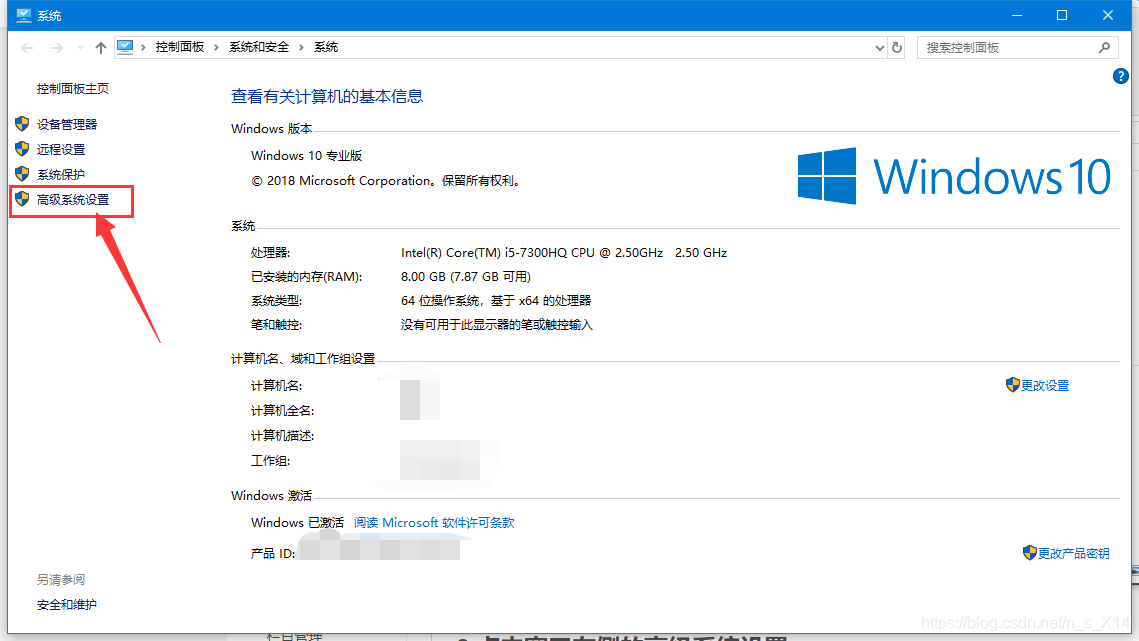Select the text 8.00 GB (7.87 GB 可用)
Image resolution: width=1139 pixels, height=641 pixels.
click(x=466, y=277)
